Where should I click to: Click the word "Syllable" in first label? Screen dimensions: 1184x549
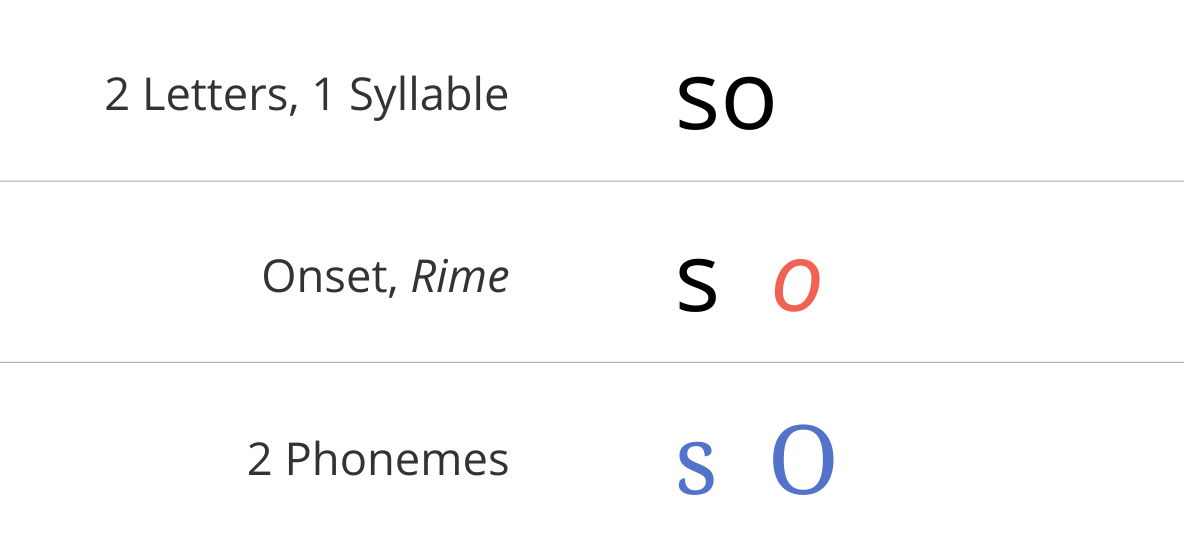tap(429, 96)
